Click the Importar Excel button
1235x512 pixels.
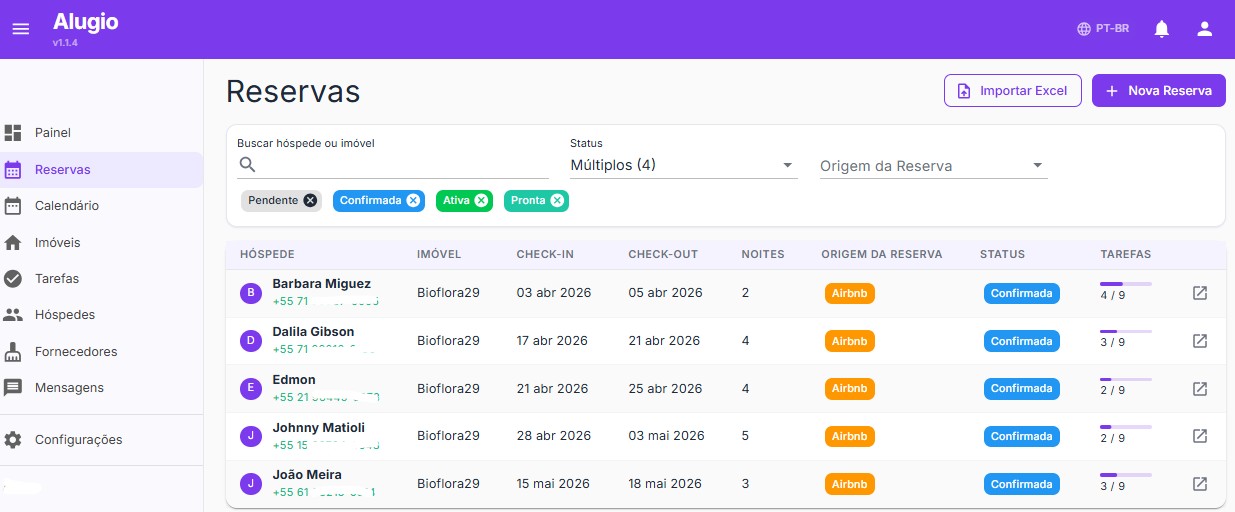(1013, 90)
